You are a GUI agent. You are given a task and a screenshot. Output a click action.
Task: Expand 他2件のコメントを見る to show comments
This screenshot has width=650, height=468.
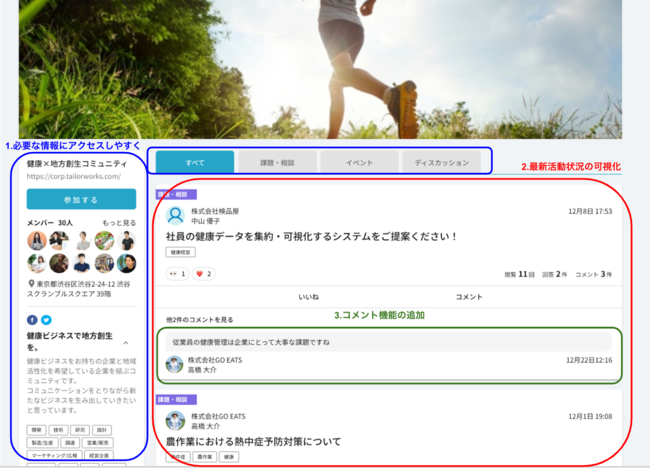click(200, 319)
